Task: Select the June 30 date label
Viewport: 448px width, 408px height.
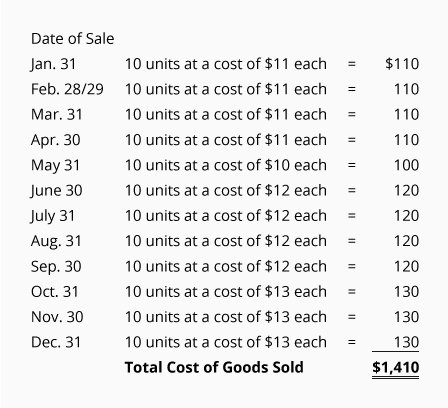Action: click(56, 191)
